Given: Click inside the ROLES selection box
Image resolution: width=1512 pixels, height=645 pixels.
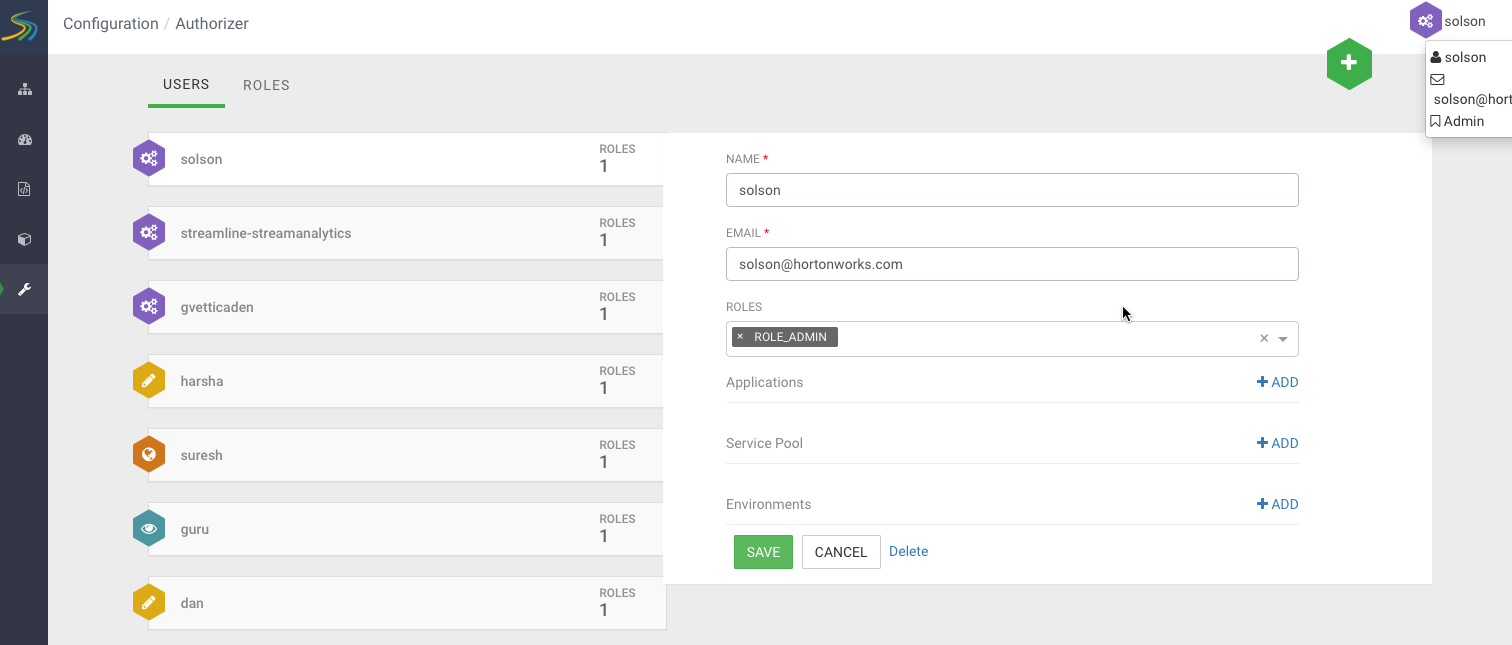Looking at the screenshot, I should click(x=1012, y=339).
